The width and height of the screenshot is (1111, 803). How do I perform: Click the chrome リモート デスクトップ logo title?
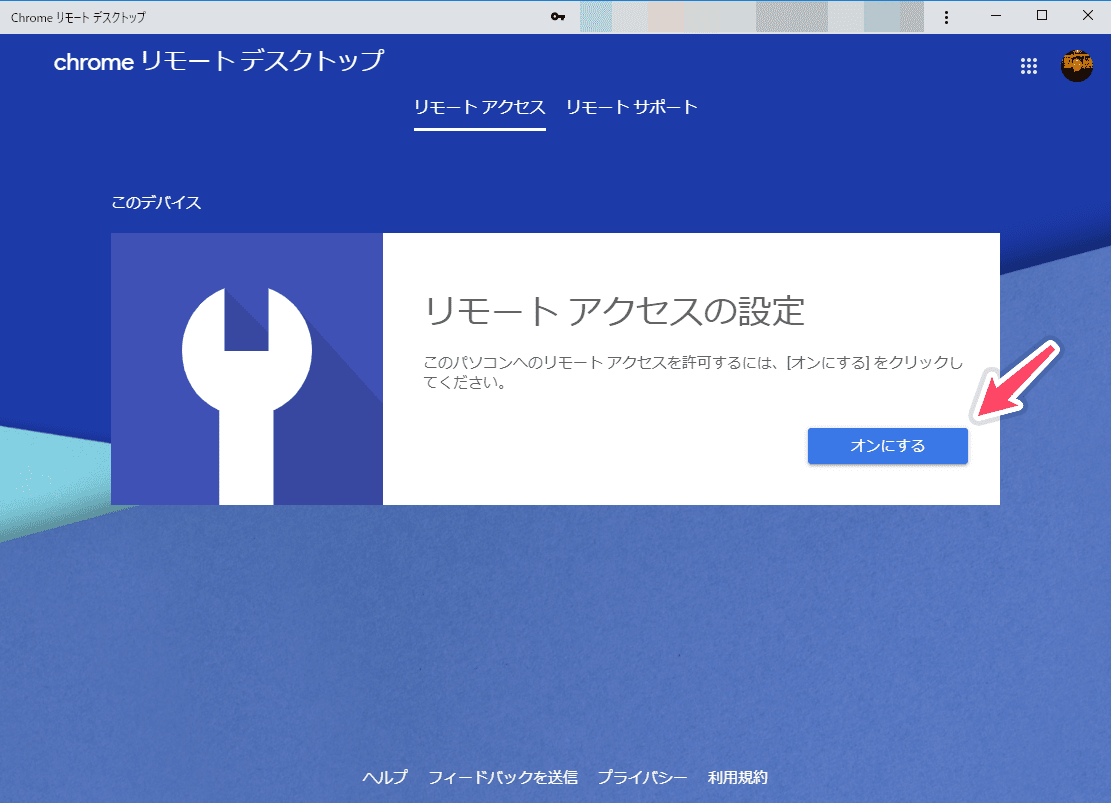click(x=219, y=62)
